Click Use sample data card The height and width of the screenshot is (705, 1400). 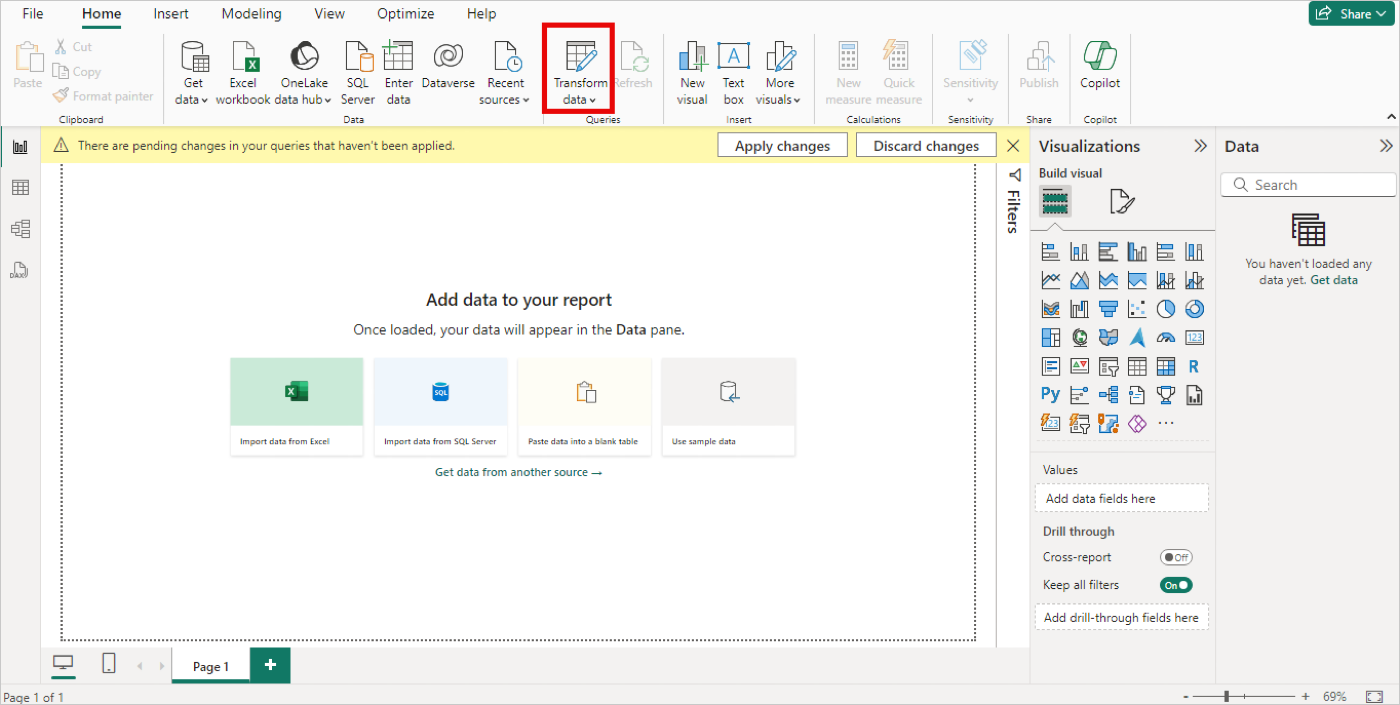[729, 407]
